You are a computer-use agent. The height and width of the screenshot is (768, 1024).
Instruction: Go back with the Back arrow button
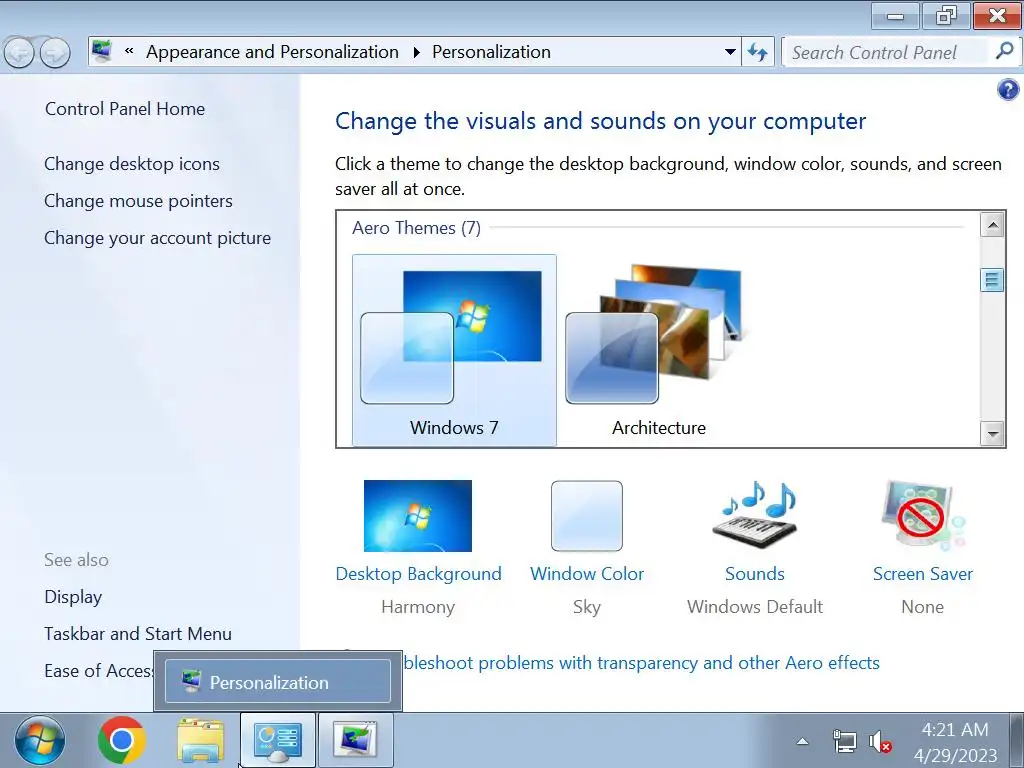coord(19,52)
